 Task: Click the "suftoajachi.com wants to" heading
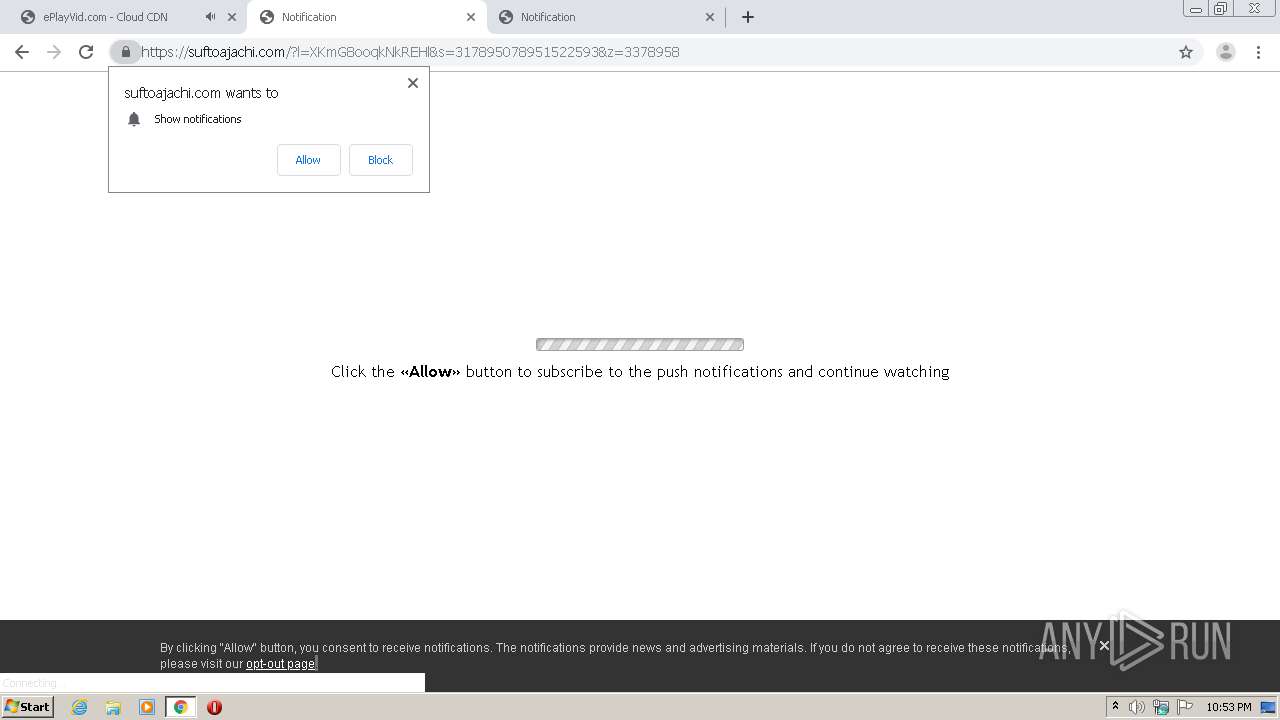point(201,93)
